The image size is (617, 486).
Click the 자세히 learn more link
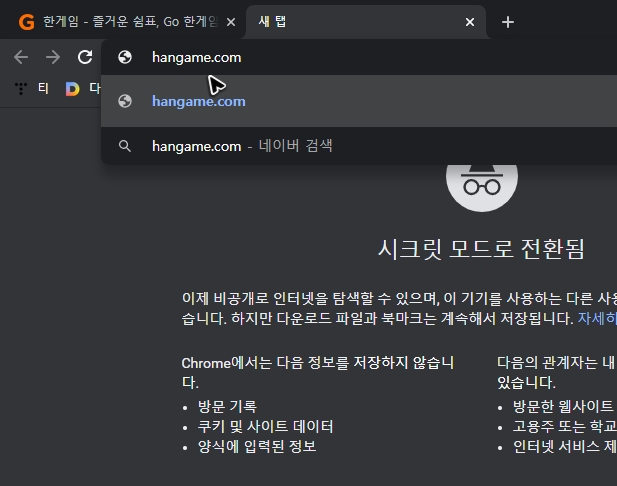pos(597,318)
